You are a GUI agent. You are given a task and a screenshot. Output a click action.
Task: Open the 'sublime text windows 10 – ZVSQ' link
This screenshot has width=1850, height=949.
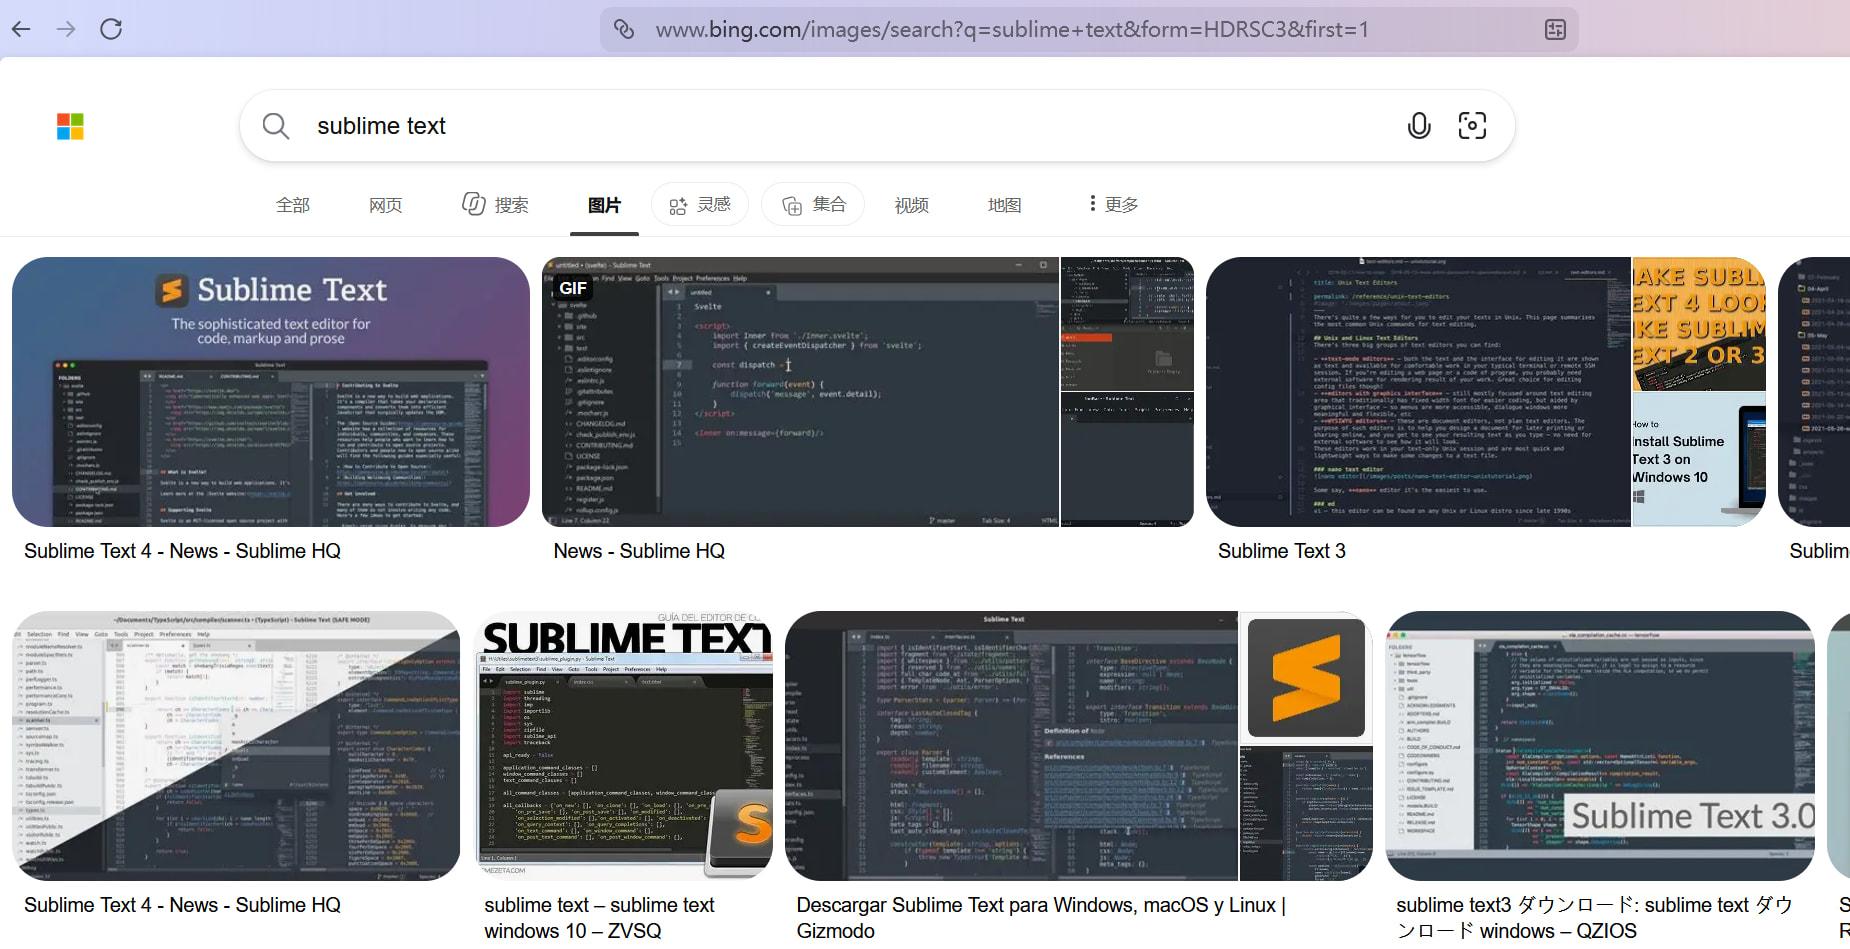tap(599, 918)
